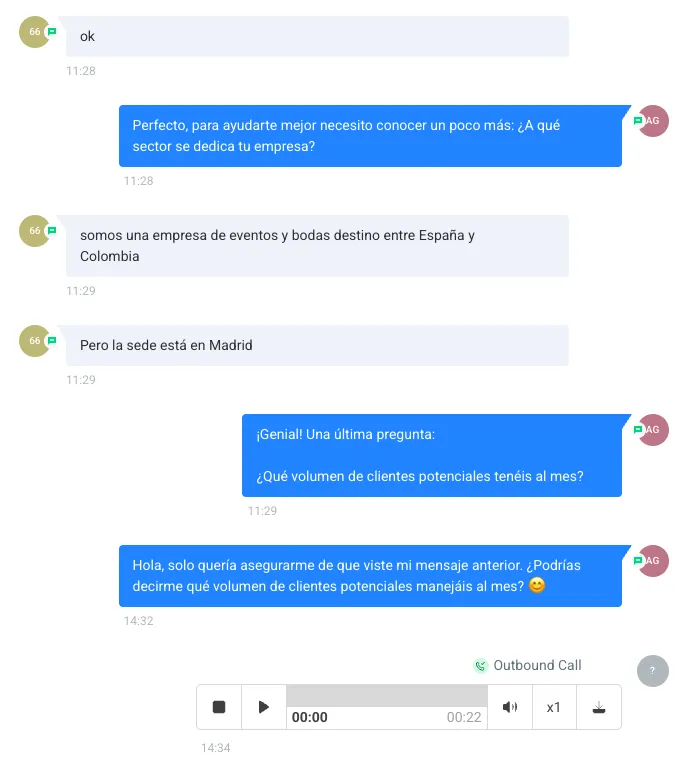Click the eventos y bodas destino message
Screen dimensions: 691x770
(x=317, y=246)
